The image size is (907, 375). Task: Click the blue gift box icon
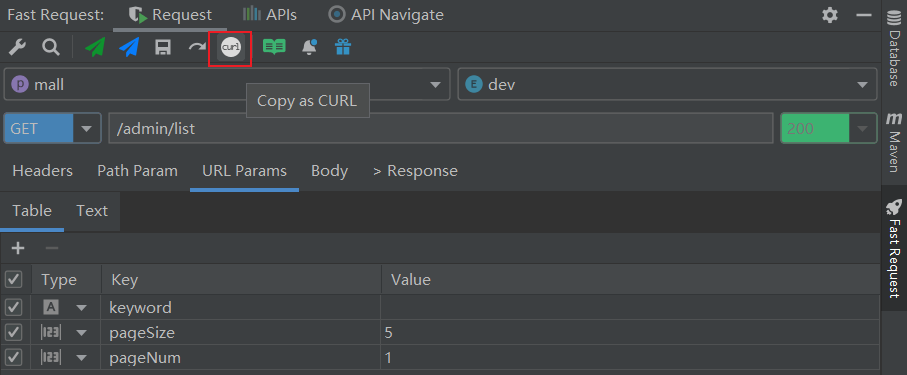[x=343, y=47]
